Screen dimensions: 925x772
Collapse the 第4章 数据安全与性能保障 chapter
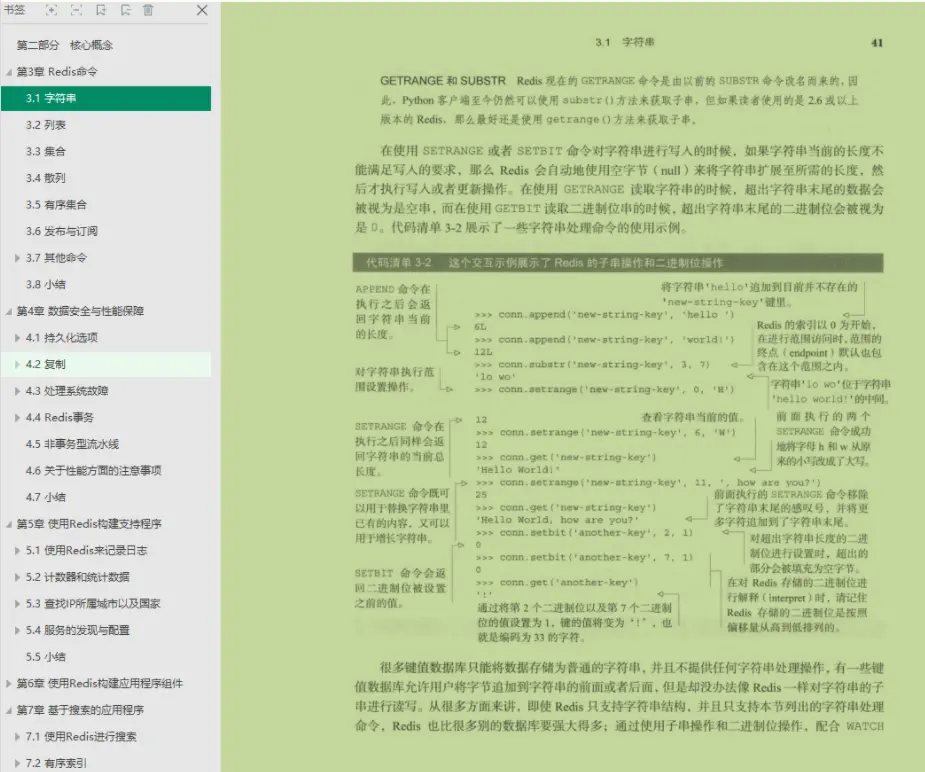pos(9,311)
